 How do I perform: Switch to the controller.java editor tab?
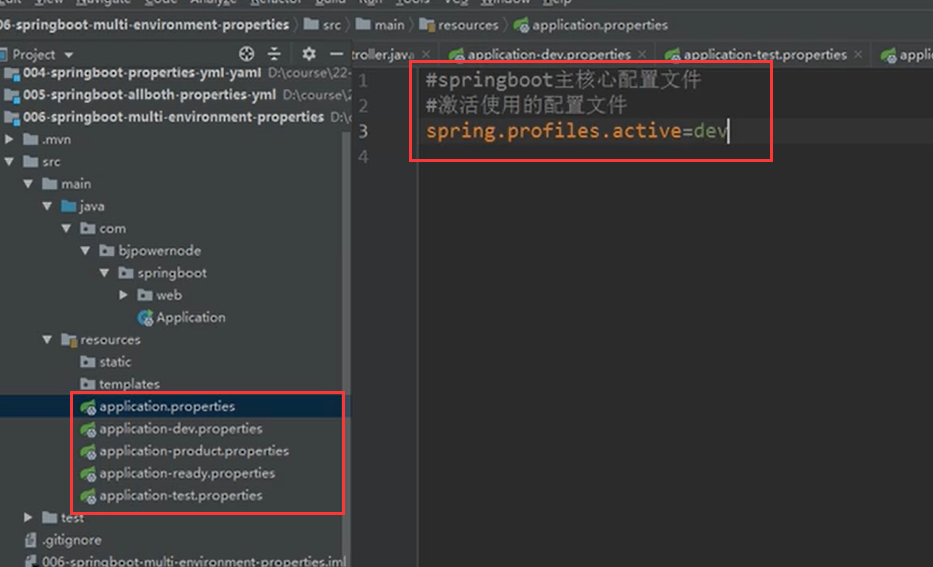(383, 55)
